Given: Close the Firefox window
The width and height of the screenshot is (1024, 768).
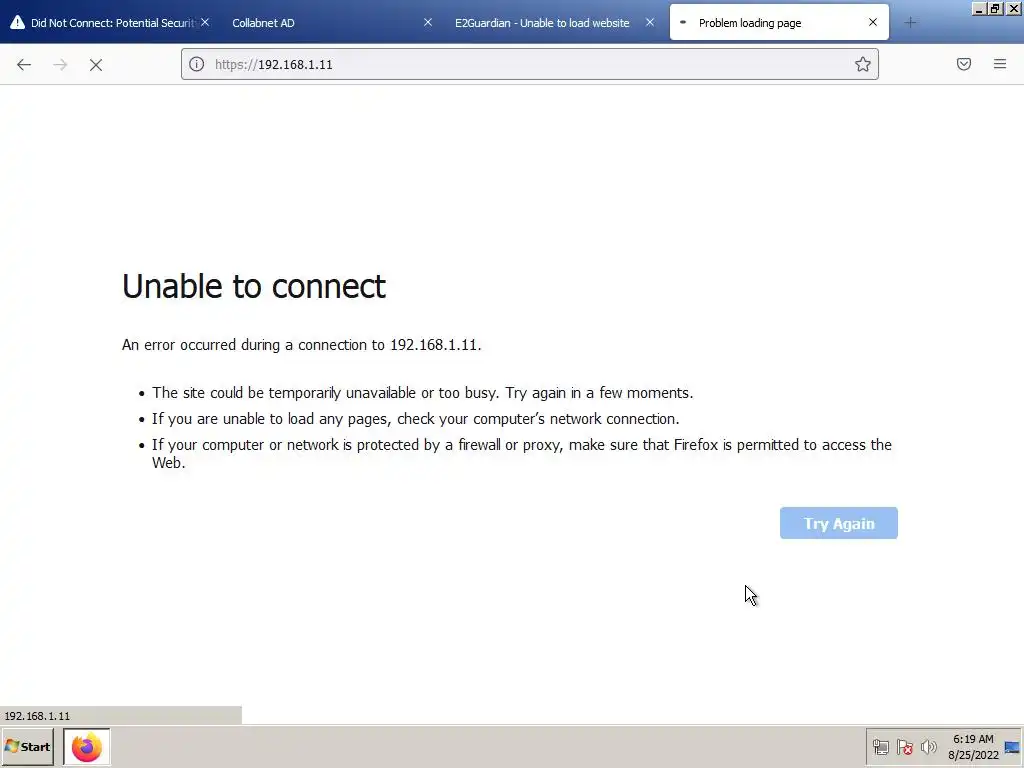Looking at the screenshot, I should click(x=1013, y=8).
